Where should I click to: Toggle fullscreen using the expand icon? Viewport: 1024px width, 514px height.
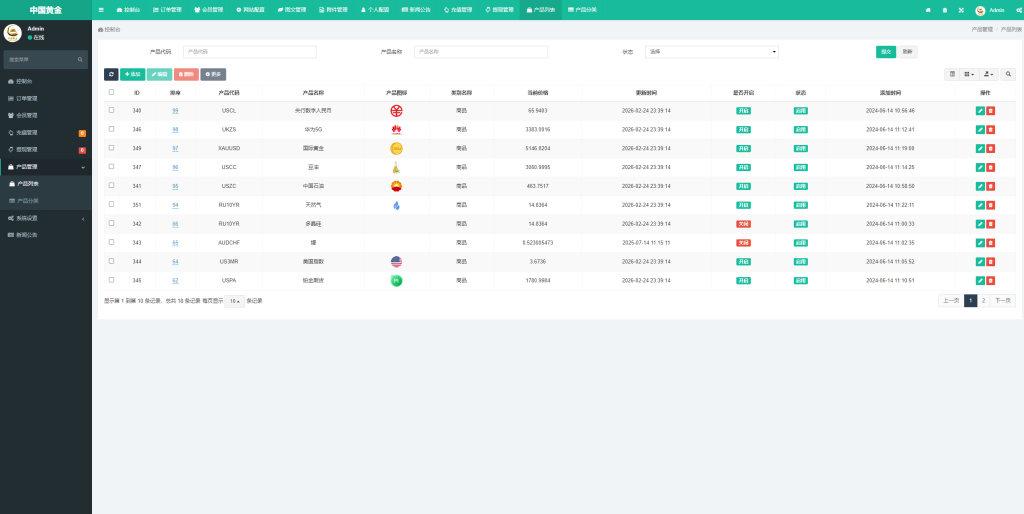[961, 10]
